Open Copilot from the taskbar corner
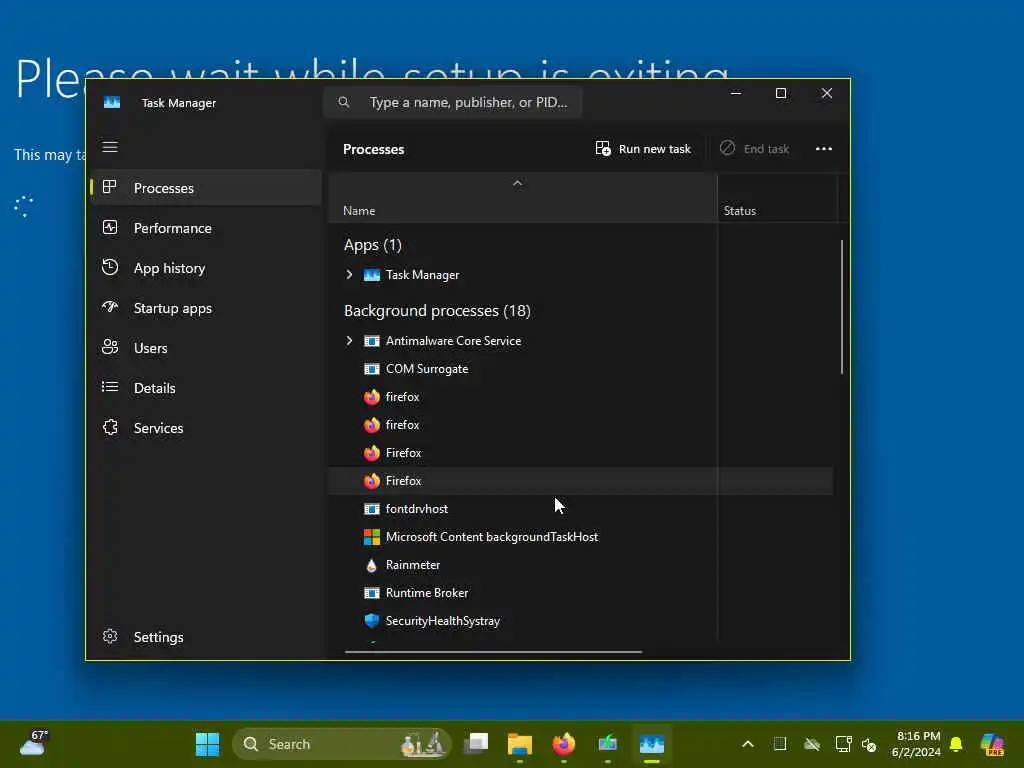Viewport: 1024px width, 768px height. [993, 744]
